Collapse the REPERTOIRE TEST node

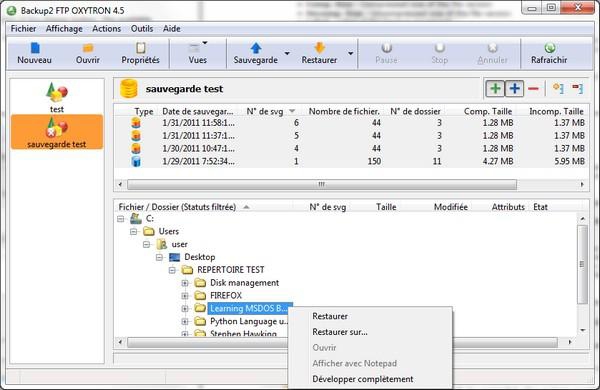click(172, 270)
